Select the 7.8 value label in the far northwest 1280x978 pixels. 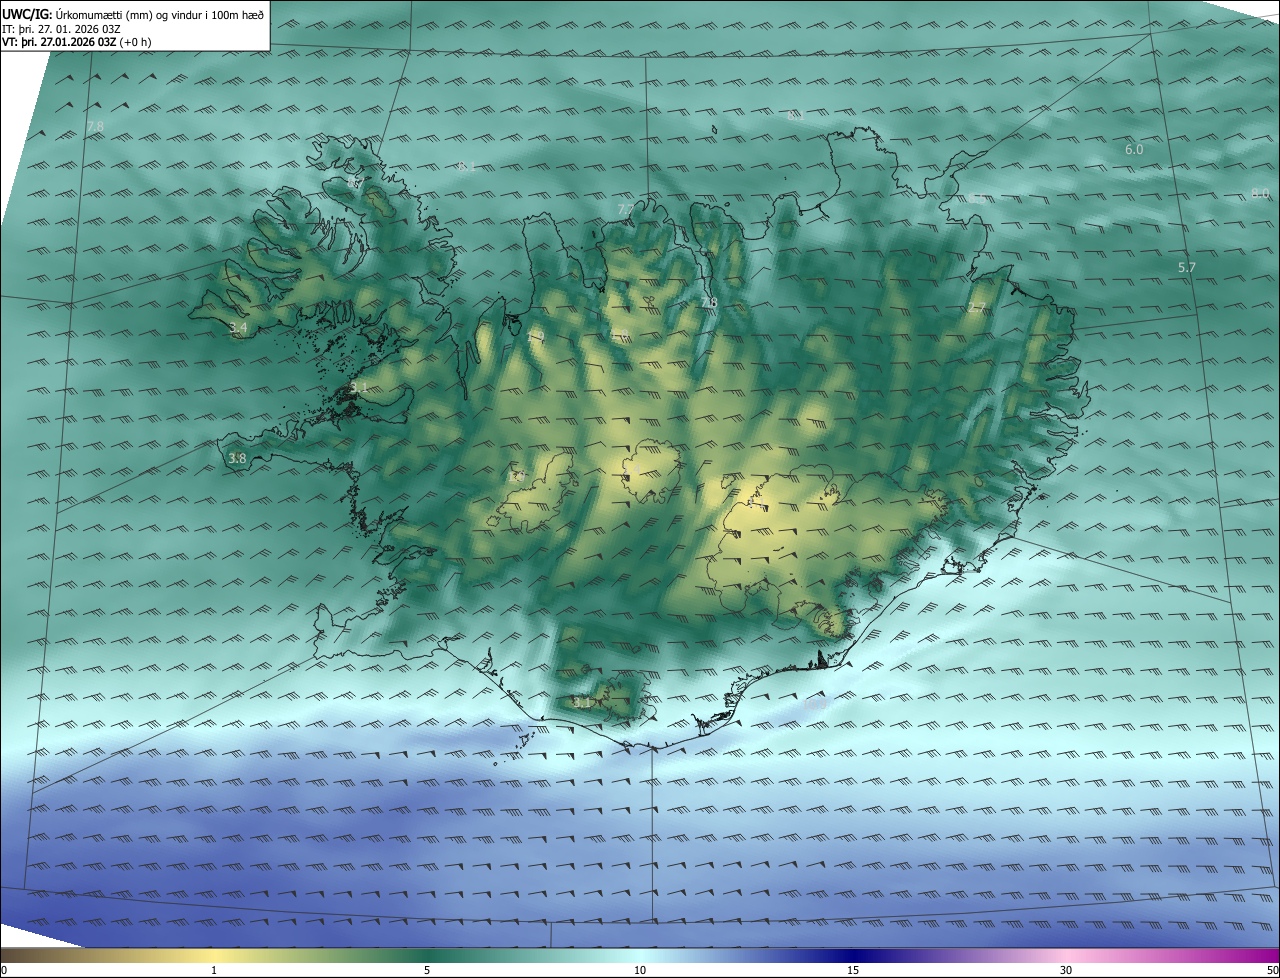coord(95,126)
